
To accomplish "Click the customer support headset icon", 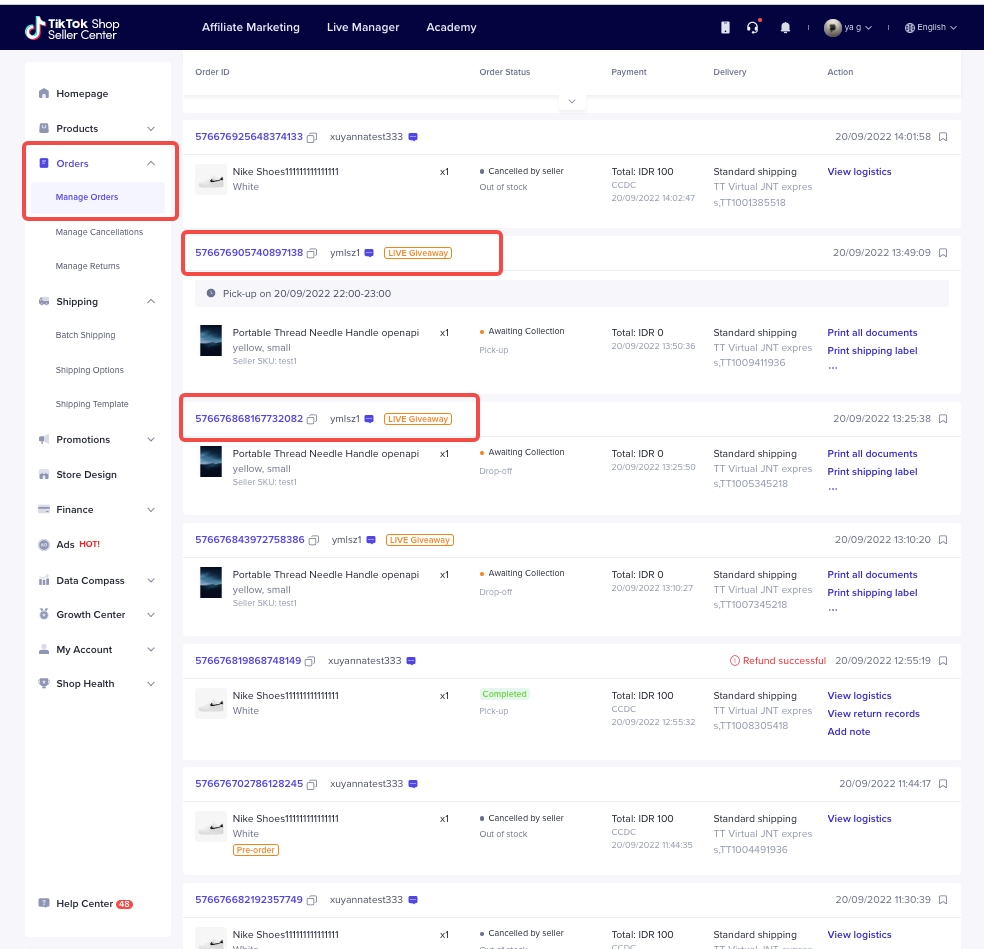I will click(753, 28).
